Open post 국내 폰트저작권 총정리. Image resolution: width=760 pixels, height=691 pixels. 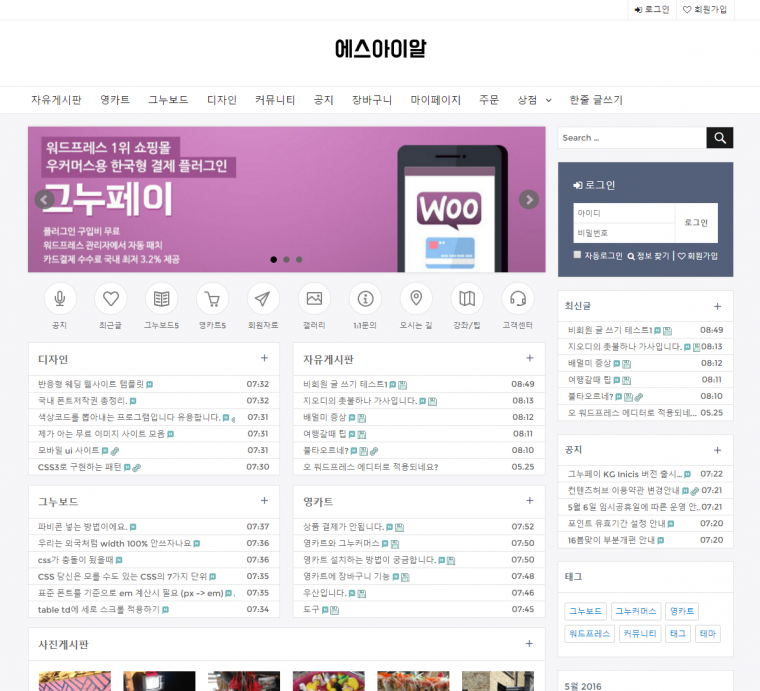[82, 401]
